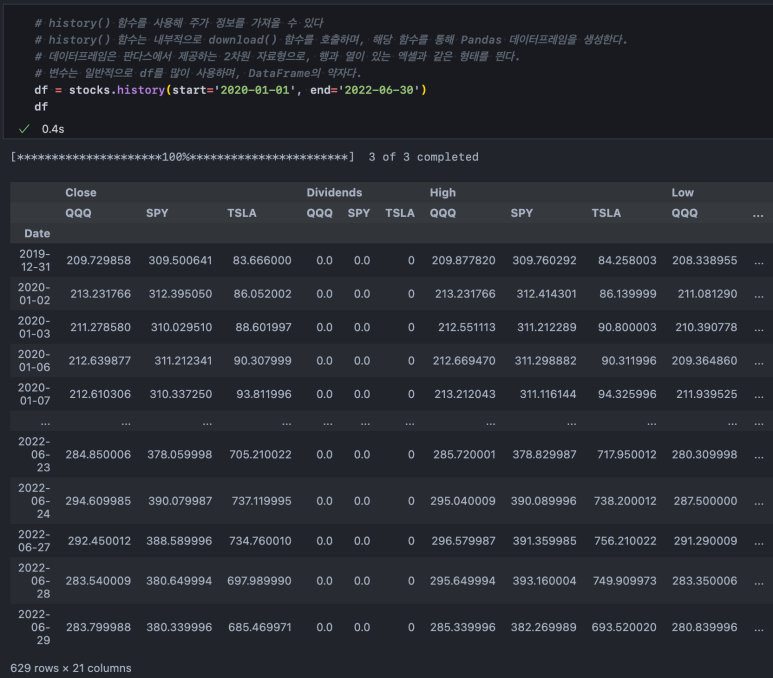Click the cell value 388.589996
The image size is (773, 678).
(179, 541)
